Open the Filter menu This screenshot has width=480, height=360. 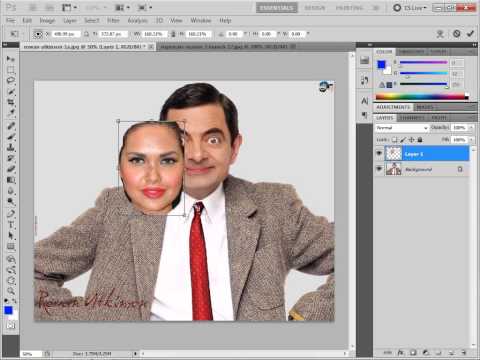(x=113, y=21)
